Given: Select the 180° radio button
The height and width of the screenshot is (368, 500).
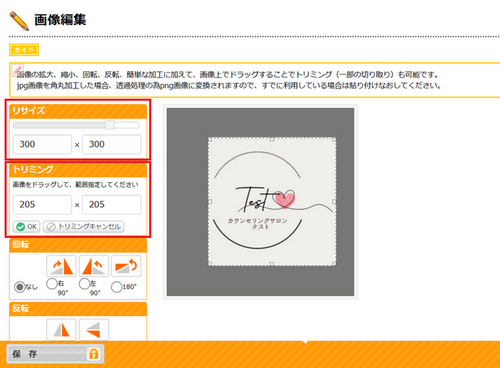Looking at the screenshot, I should (116, 287).
